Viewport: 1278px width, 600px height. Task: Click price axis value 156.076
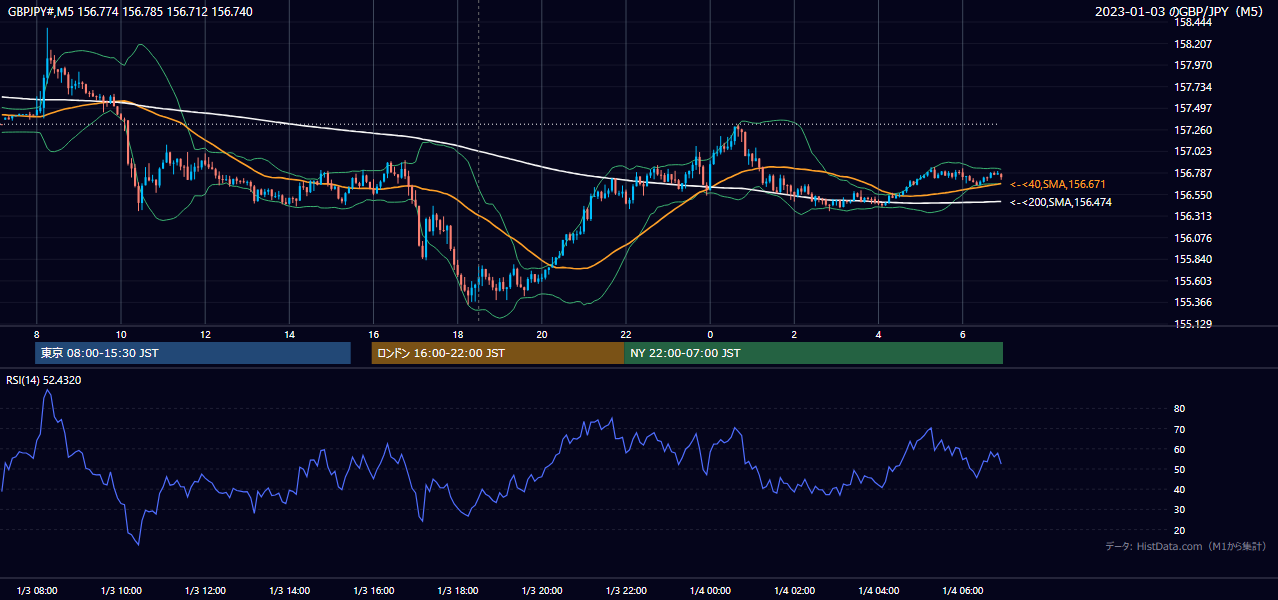pos(1193,238)
